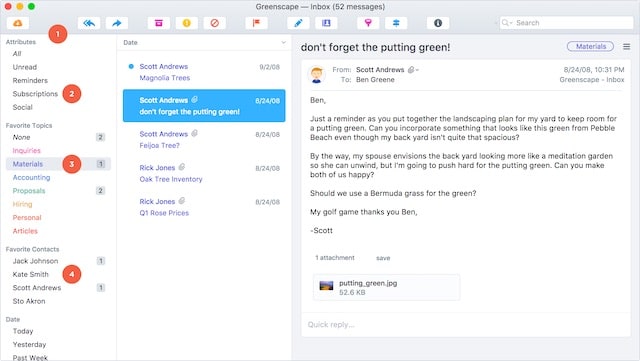Select the Inquiries topic
Image resolution: width=640 pixels, height=361 pixels.
[x=27, y=151]
